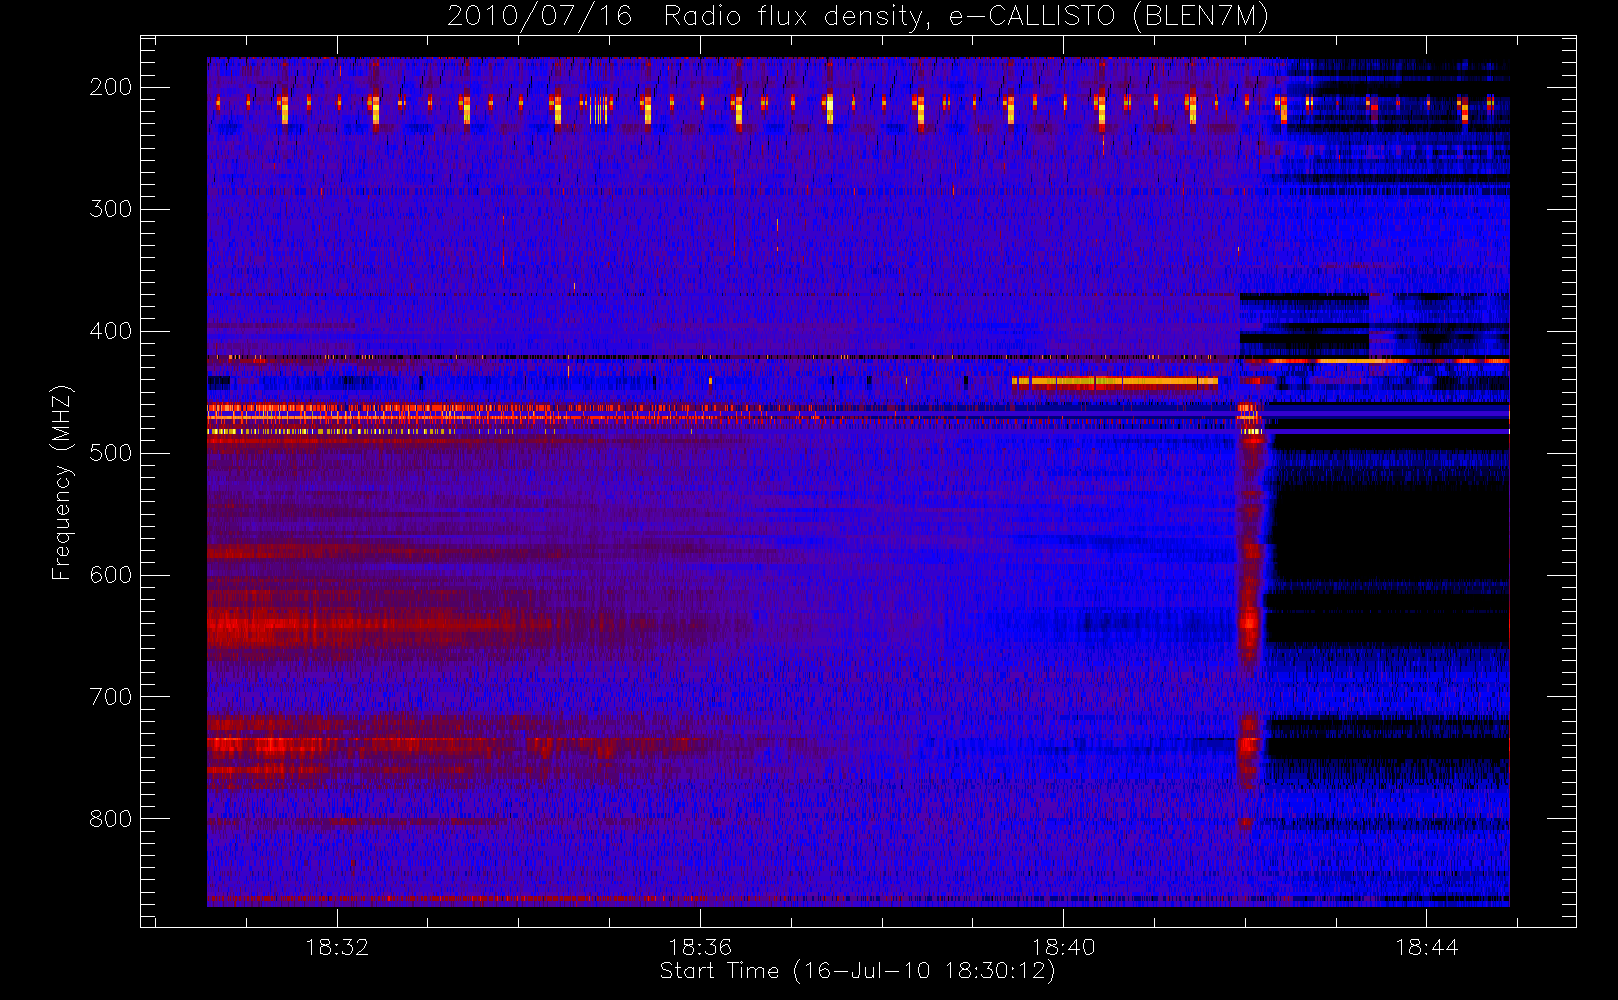Viewport: 1618px width, 1000px height.
Task: Click the 18:32 time tick label
Action: [337, 947]
